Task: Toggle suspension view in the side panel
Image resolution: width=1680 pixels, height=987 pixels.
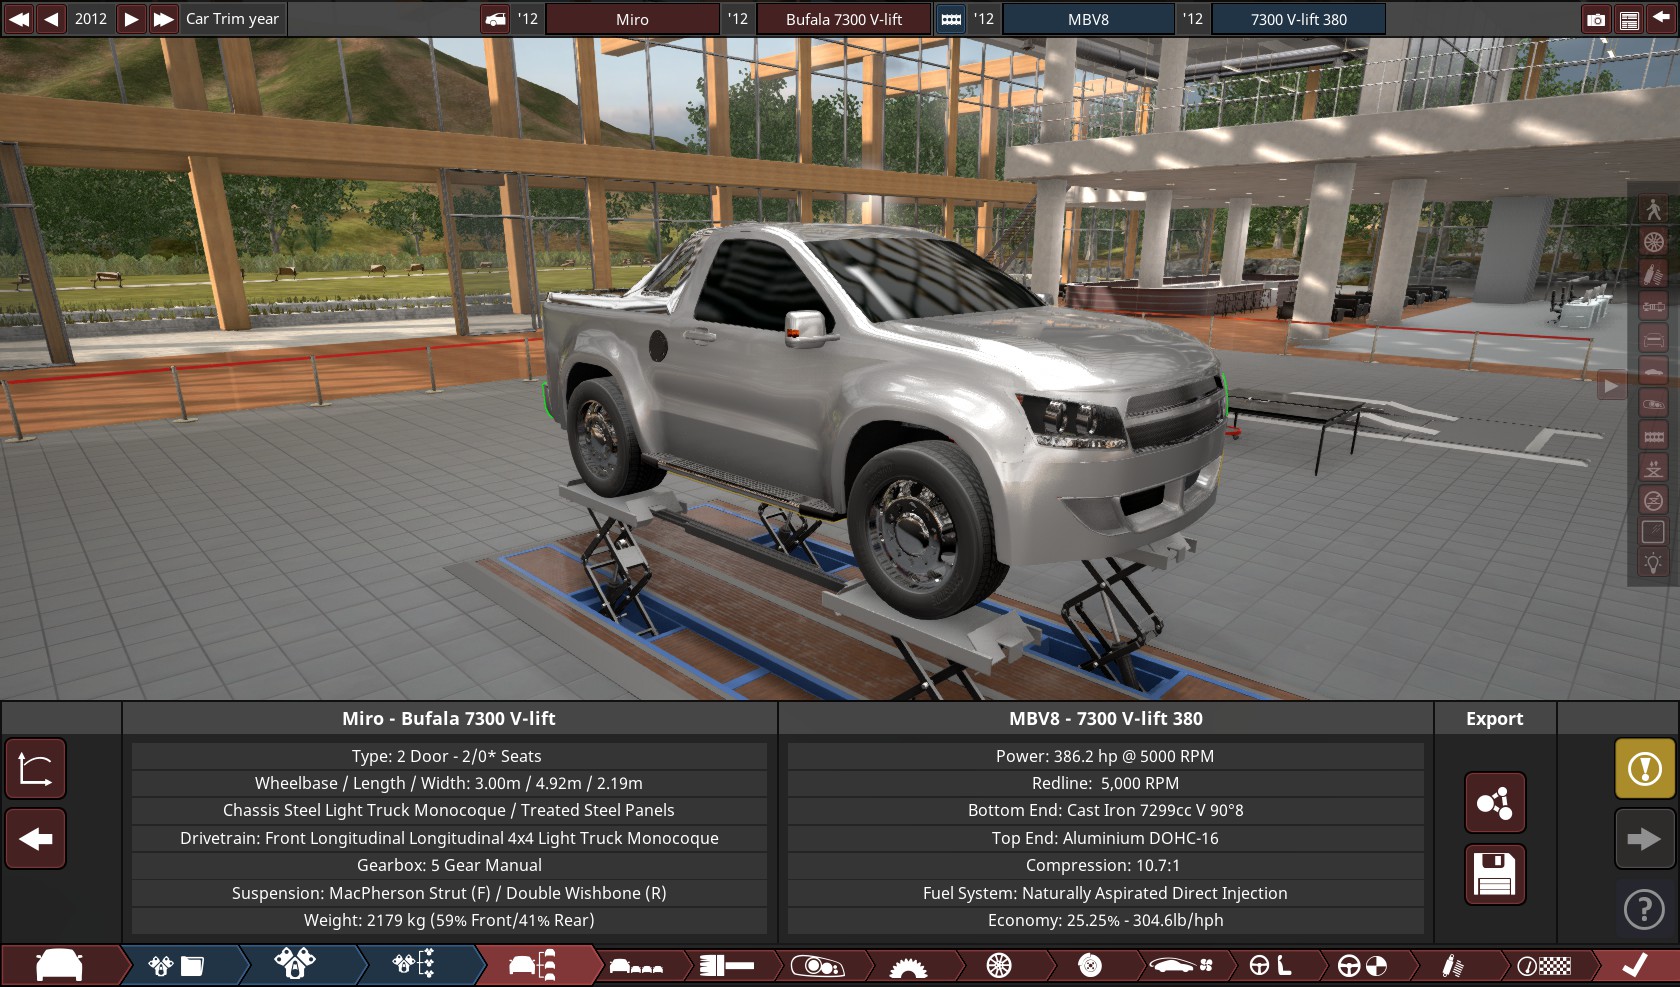Action: click(x=1653, y=274)
